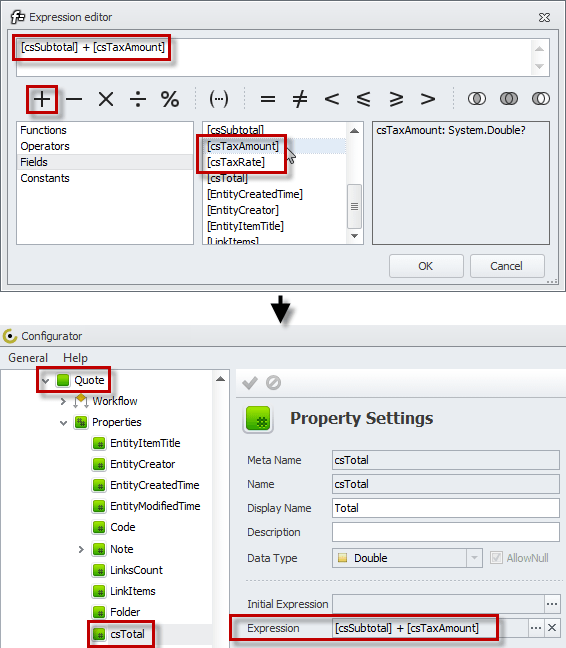Open the Help menu
This screenshot has width=566, height=648.
[x=75, y=358]
